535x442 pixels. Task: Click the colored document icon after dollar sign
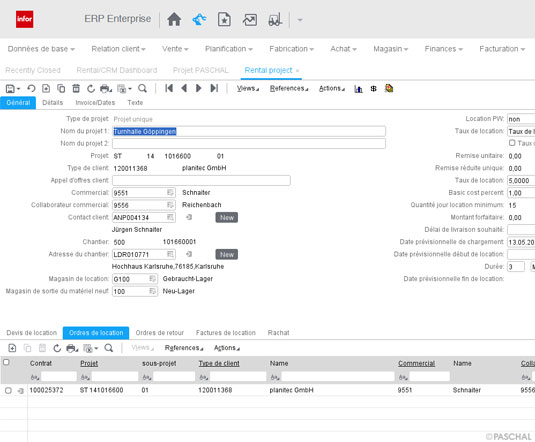click(x=389, y=88)
